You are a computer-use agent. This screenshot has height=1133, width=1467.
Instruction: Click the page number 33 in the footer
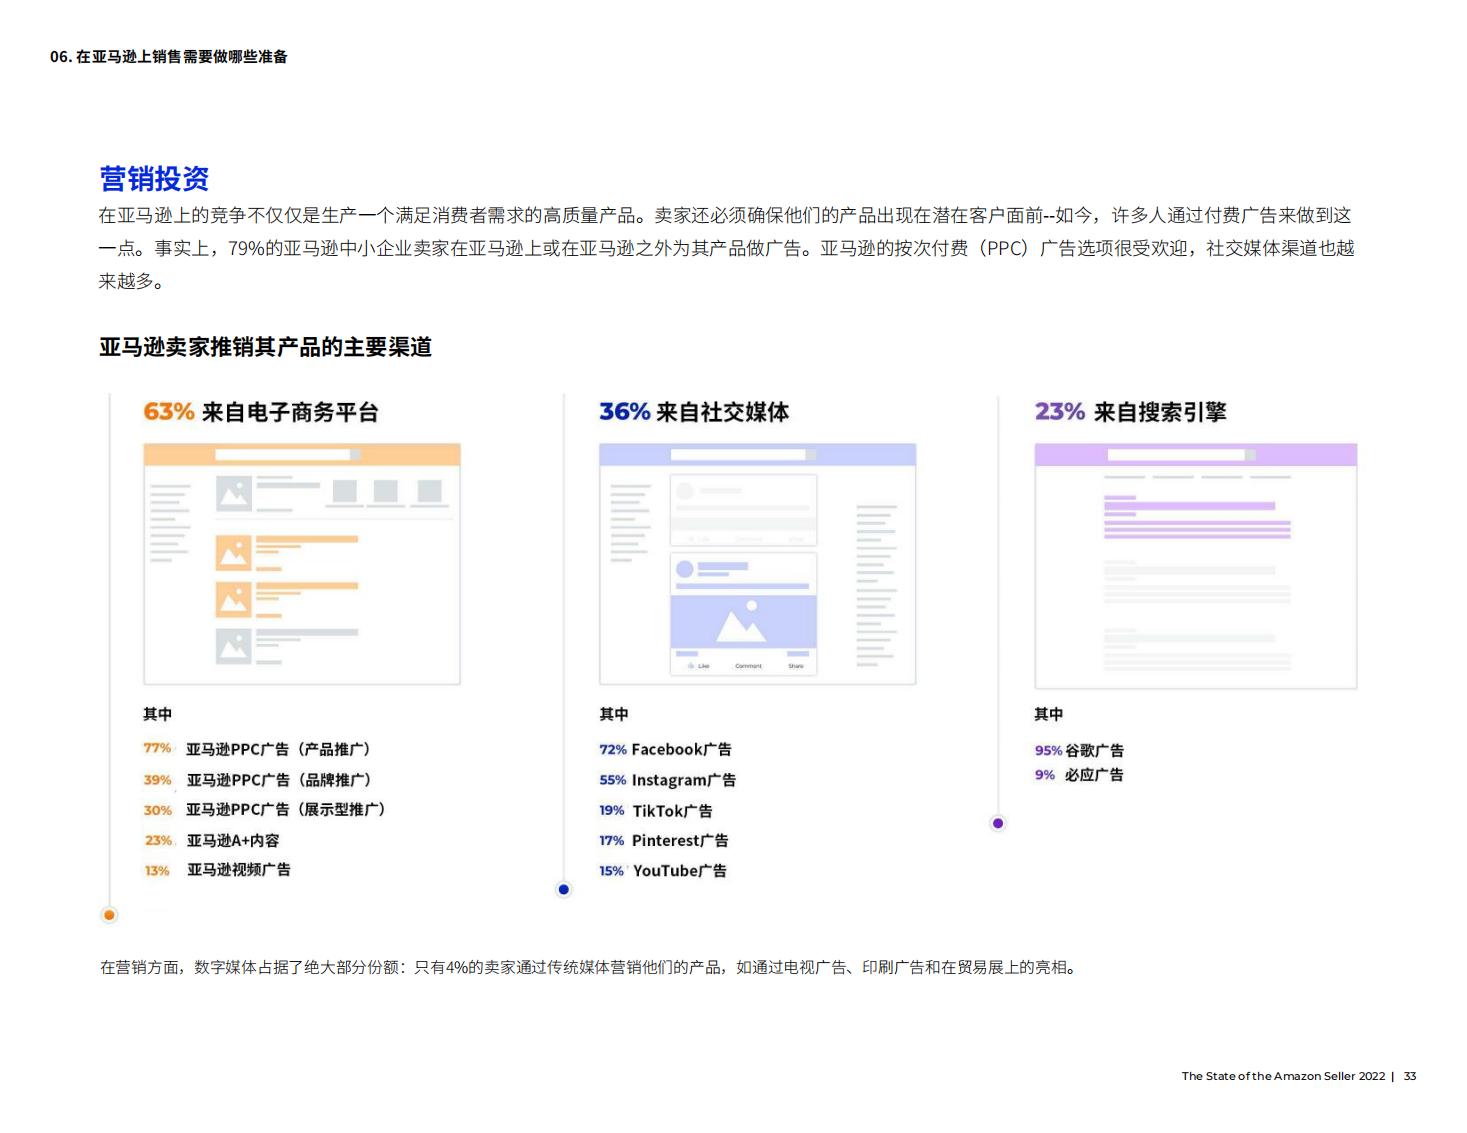1410,1077
